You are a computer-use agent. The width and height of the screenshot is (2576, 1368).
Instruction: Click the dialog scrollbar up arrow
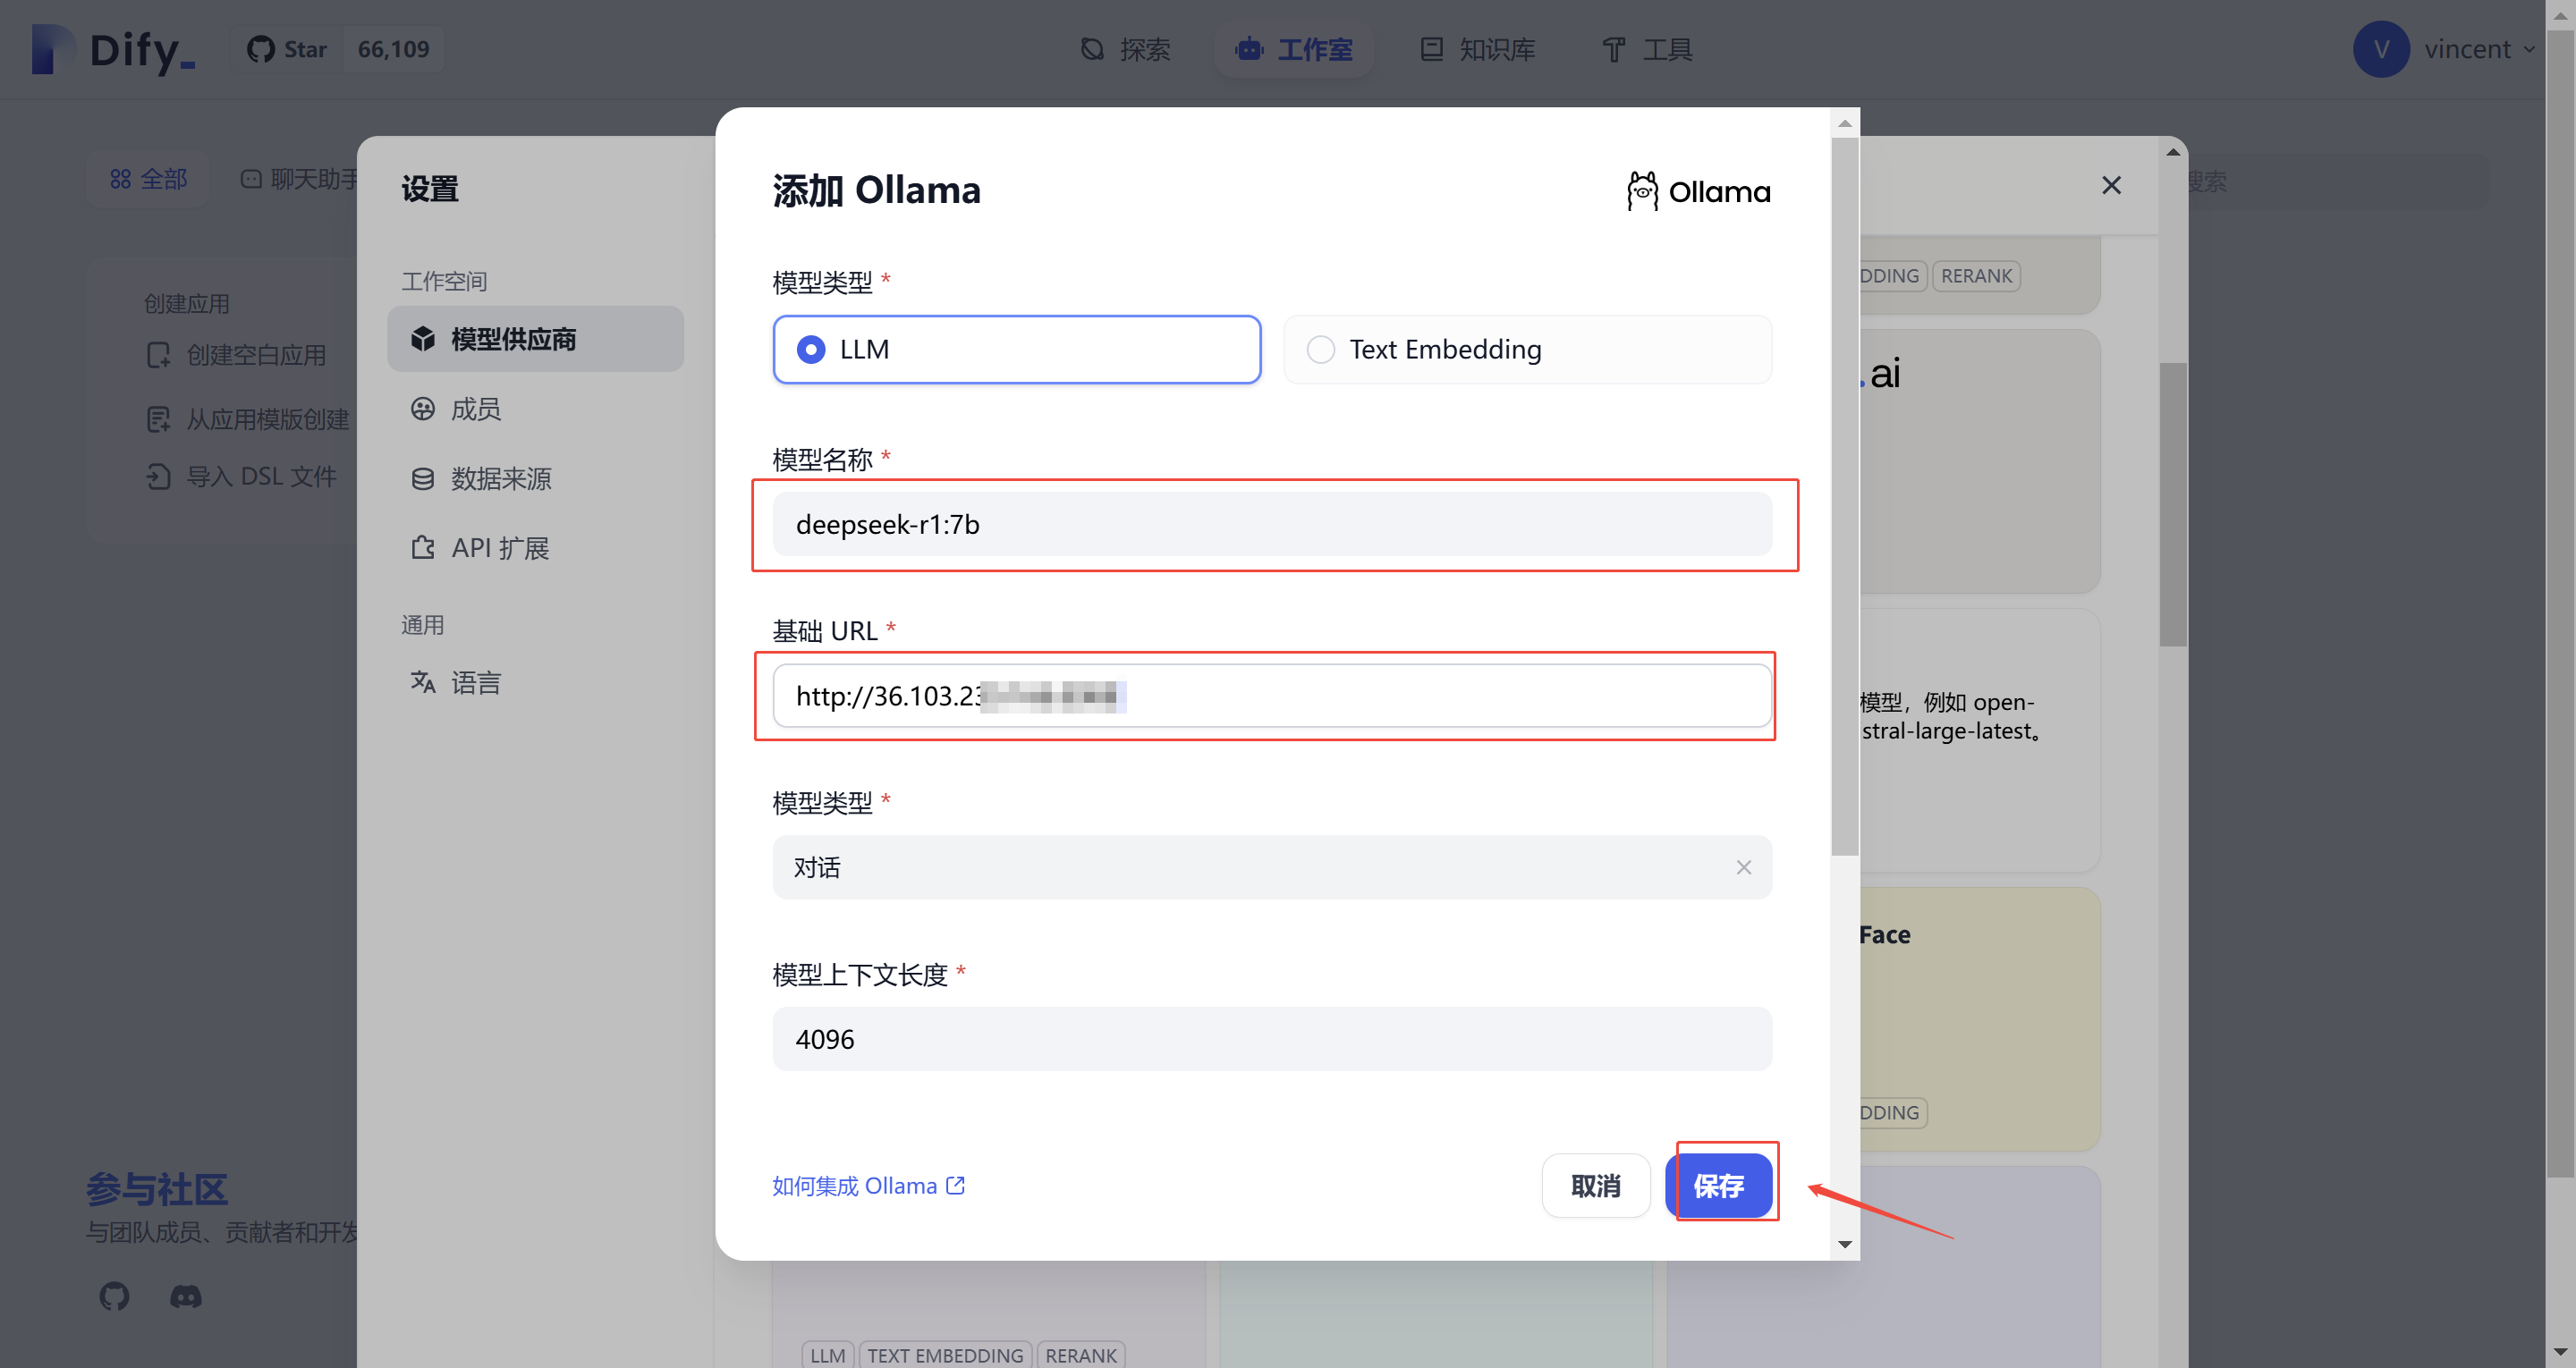point(1845,123)
